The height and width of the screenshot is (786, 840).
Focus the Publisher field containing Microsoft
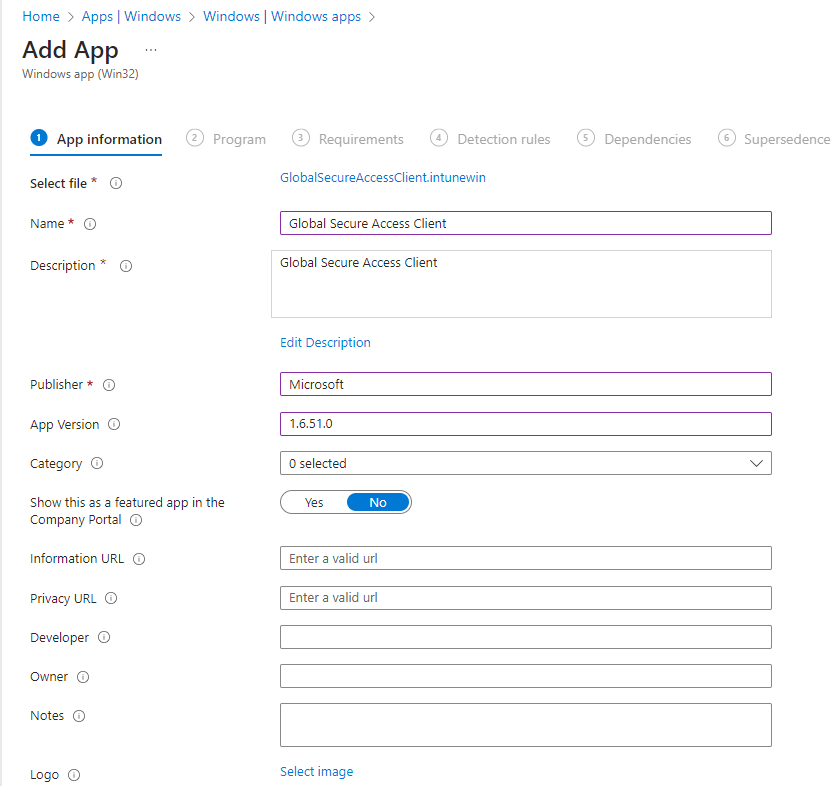526,384
